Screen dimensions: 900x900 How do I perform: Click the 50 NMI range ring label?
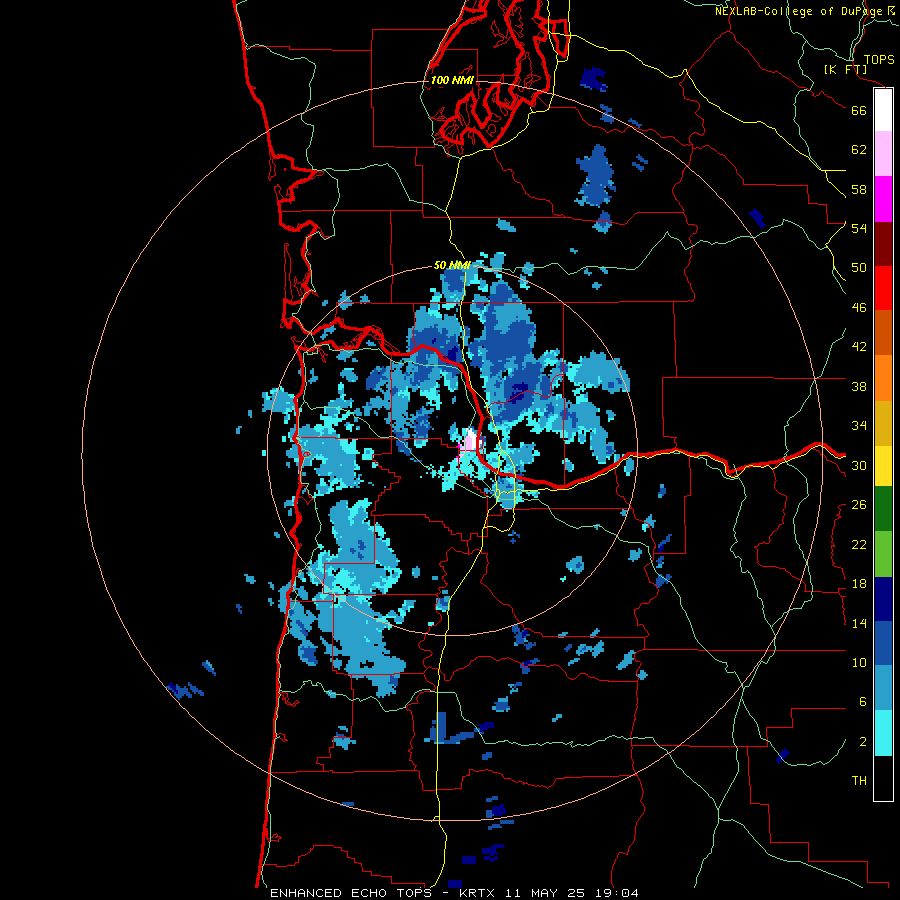pyautogui.click(x=452, y=265)
